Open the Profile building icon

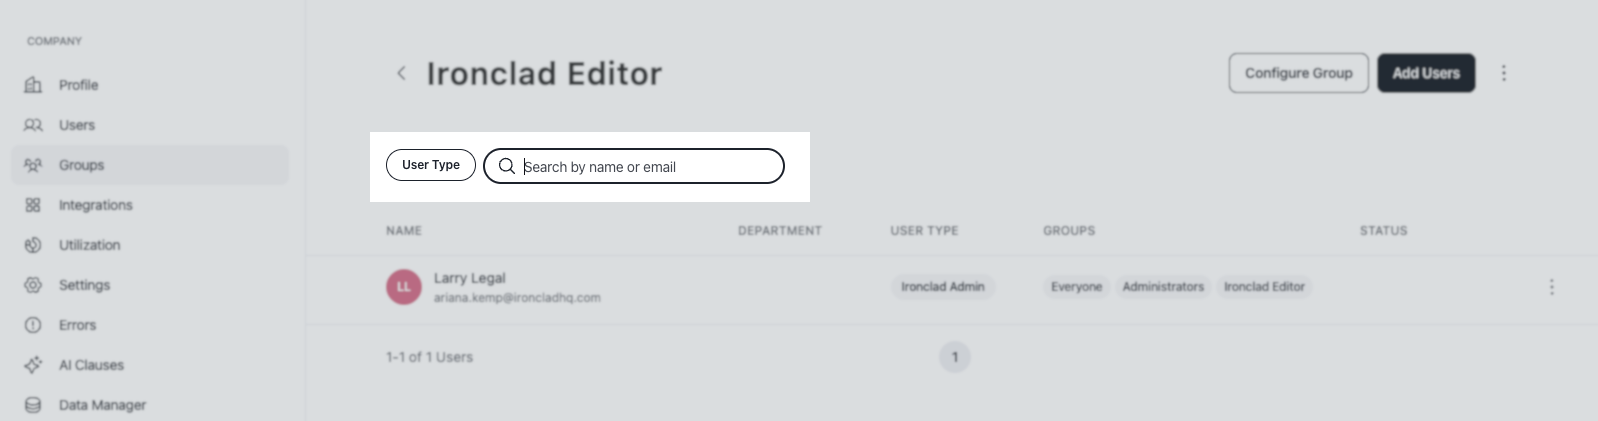(33, 85)
